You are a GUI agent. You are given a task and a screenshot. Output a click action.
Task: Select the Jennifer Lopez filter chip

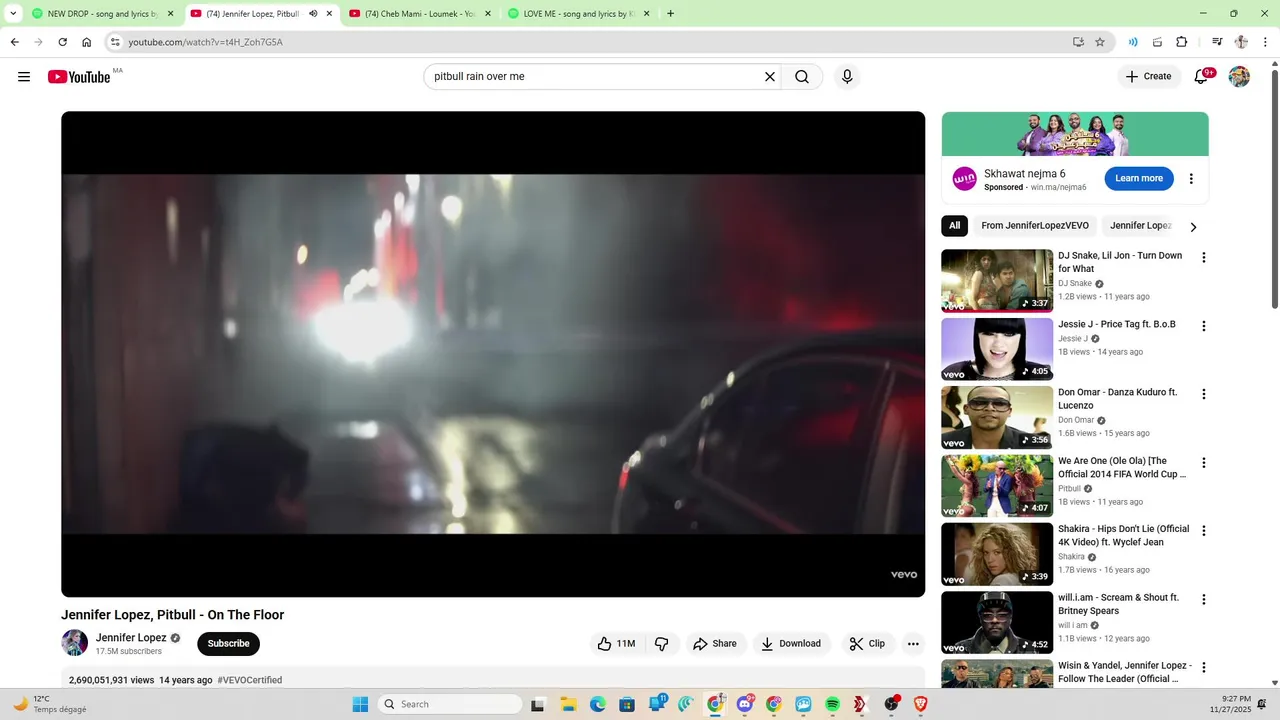click(x=1140, y=226)
